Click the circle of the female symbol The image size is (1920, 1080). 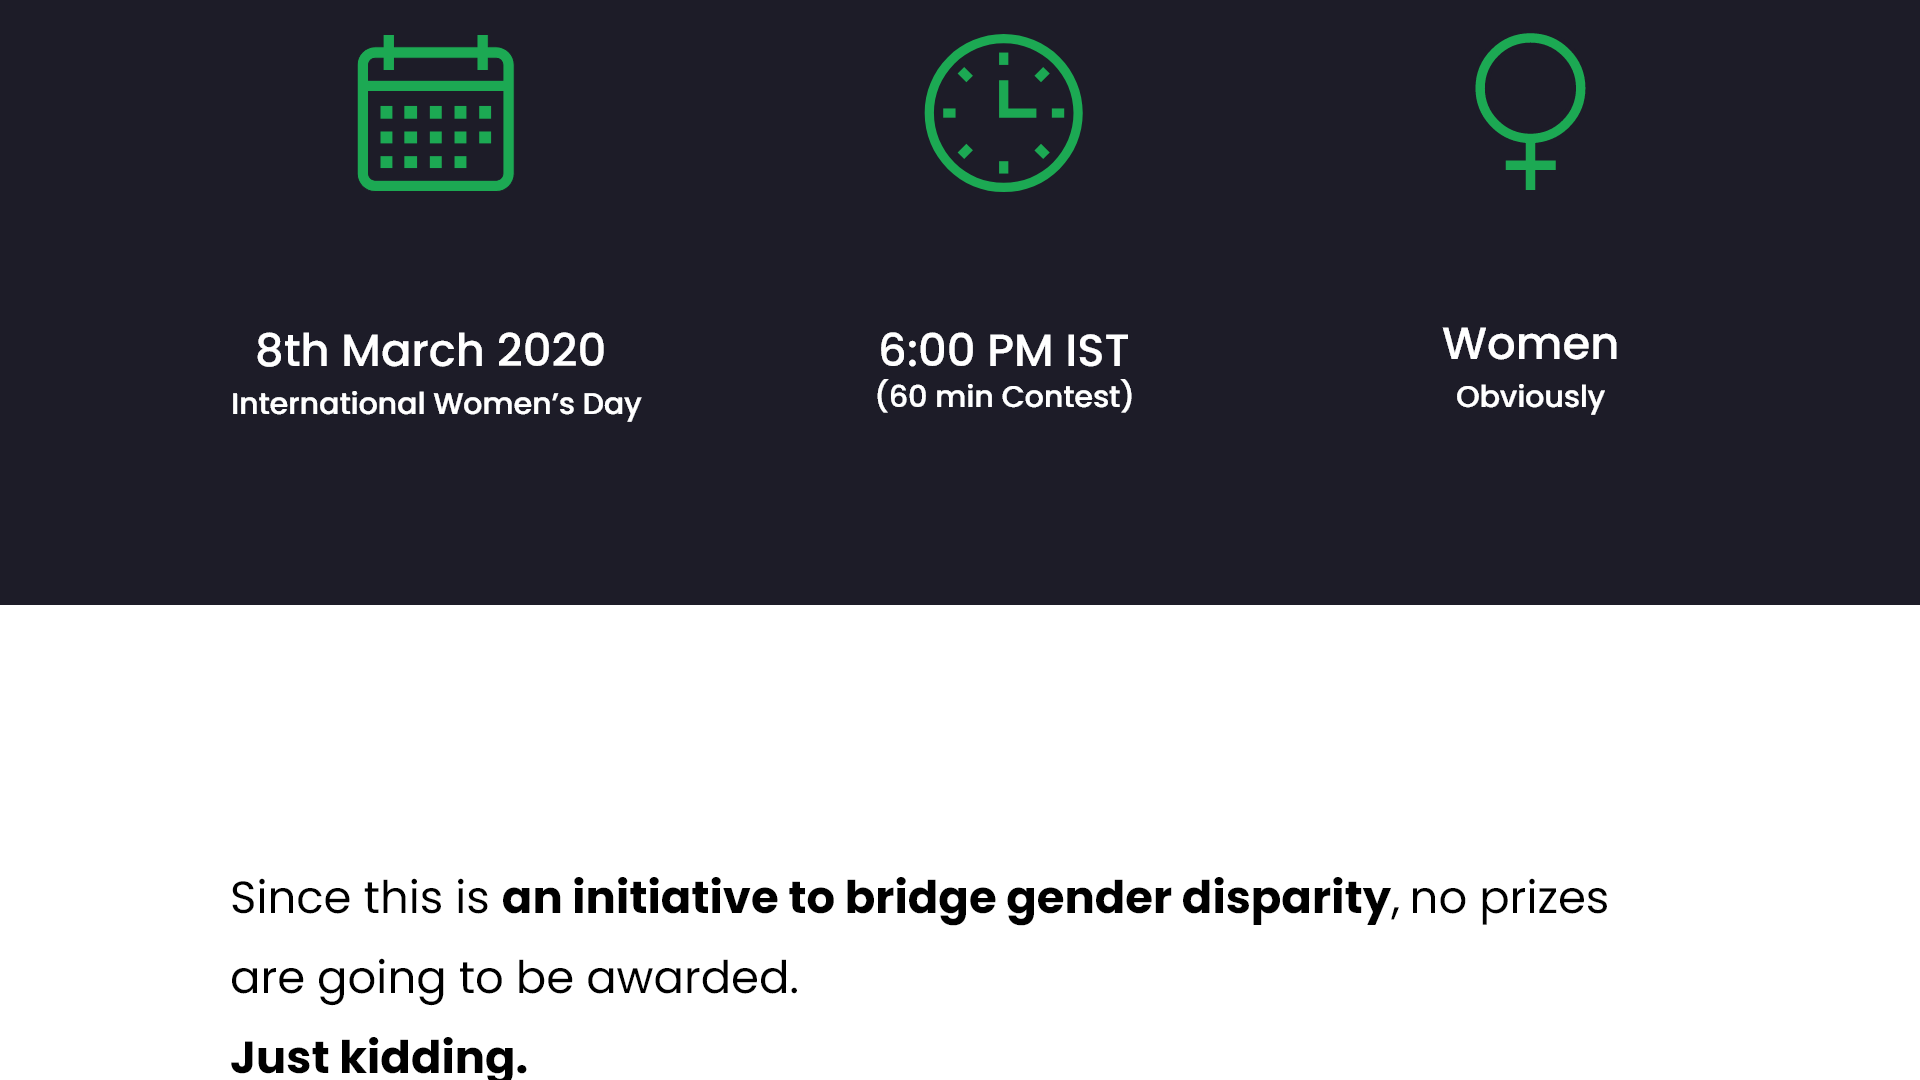click(1530, 88)
